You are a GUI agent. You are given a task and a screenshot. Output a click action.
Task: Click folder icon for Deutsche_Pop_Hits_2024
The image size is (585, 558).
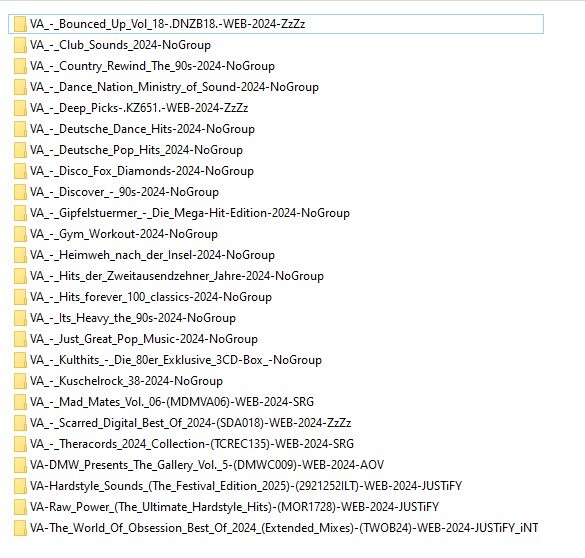[20, 150]
